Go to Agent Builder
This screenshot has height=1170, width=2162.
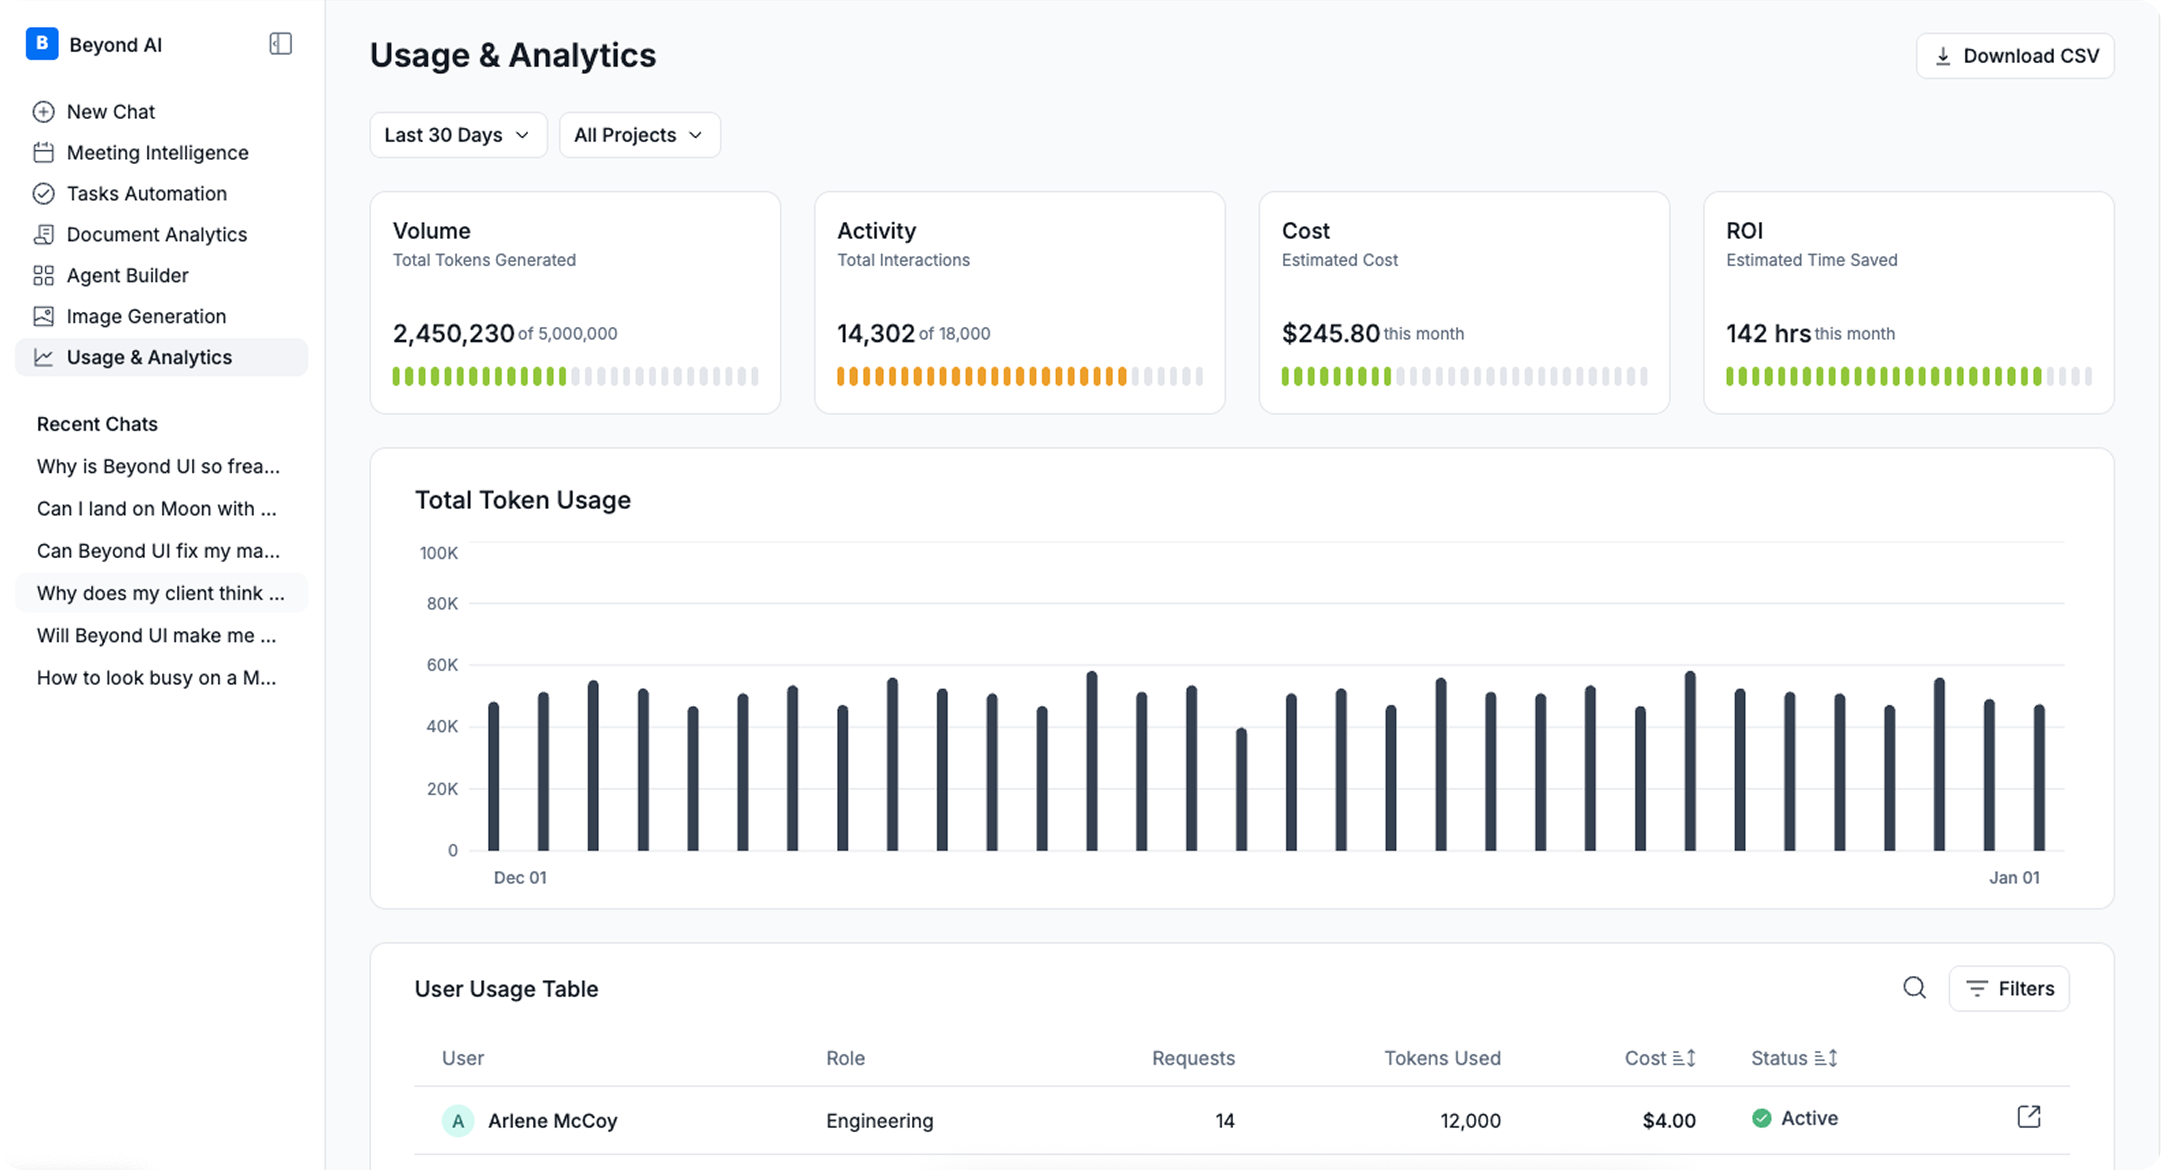tap(162, 276)
